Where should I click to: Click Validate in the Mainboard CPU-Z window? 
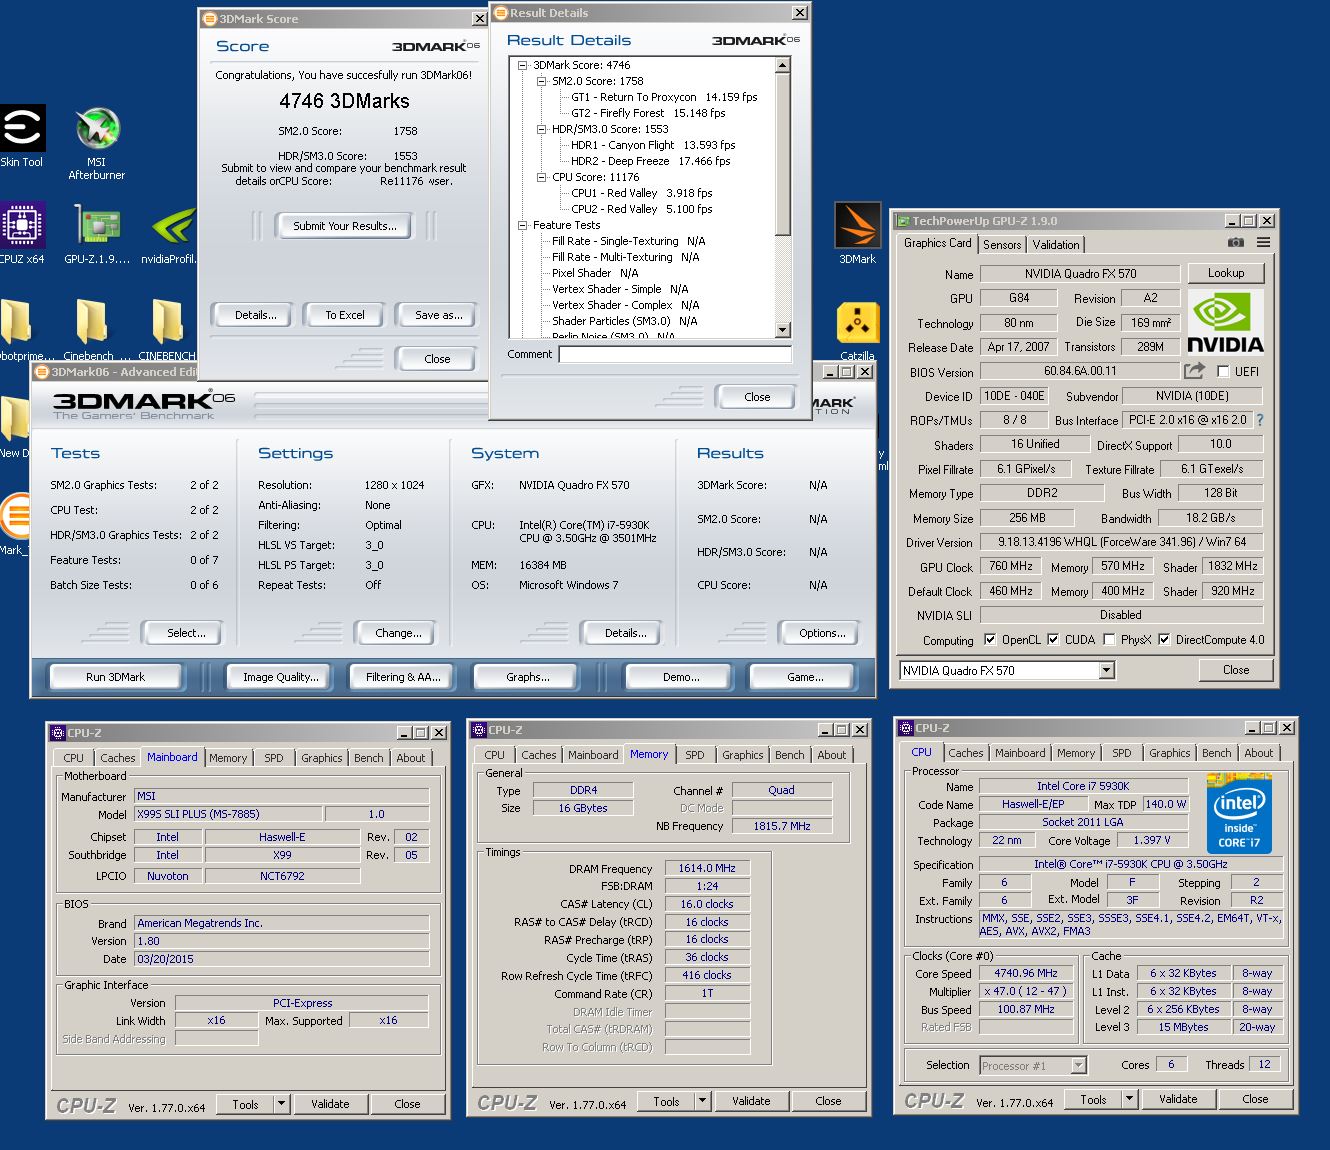[330, 1104]
